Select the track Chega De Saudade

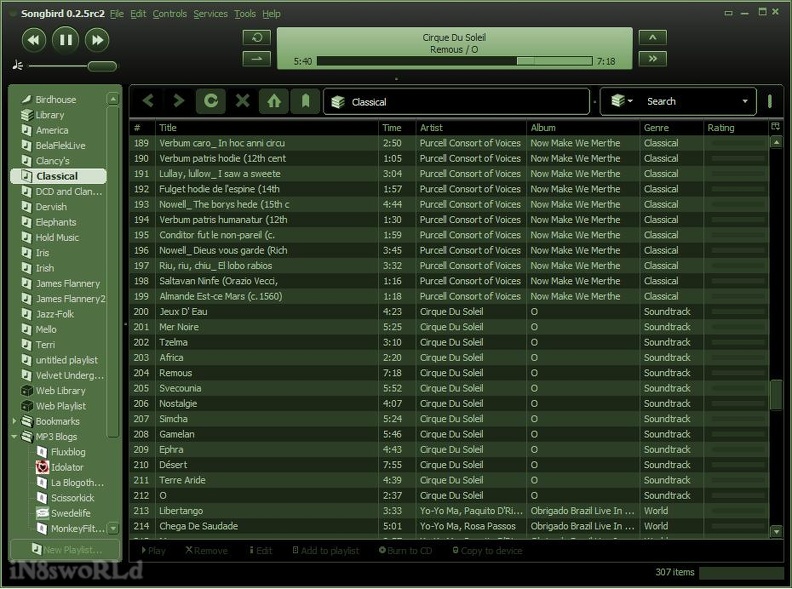(x=449, y=526)
